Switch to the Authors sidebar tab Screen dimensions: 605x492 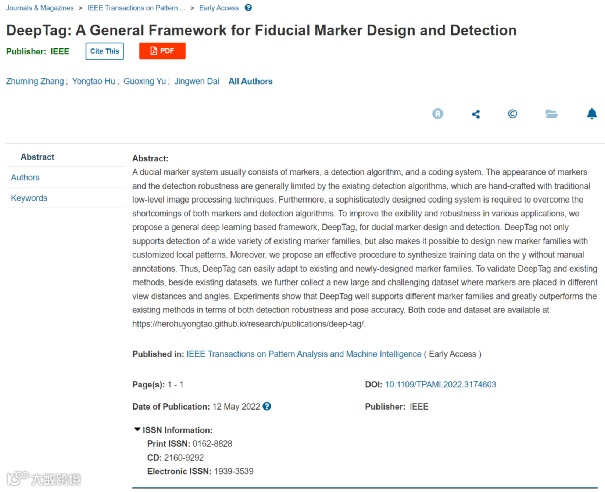click(25, 177)
